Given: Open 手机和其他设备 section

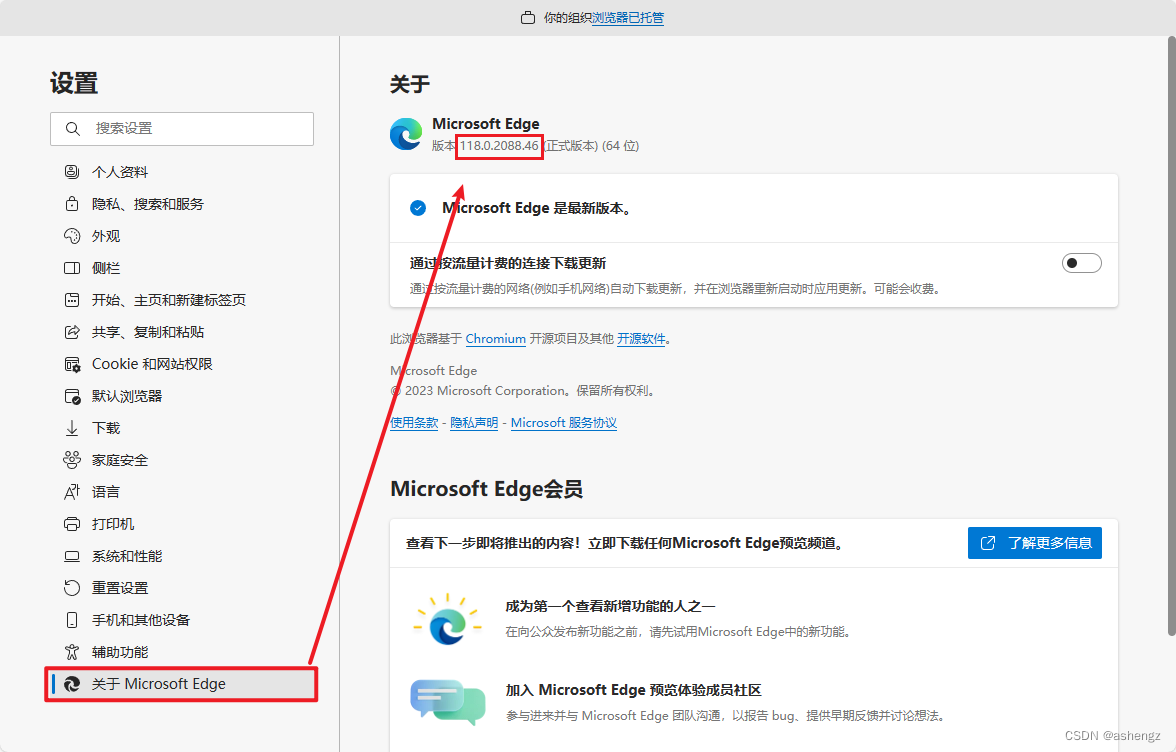Looking at the screenshot, I should click(x=141, y=620).
